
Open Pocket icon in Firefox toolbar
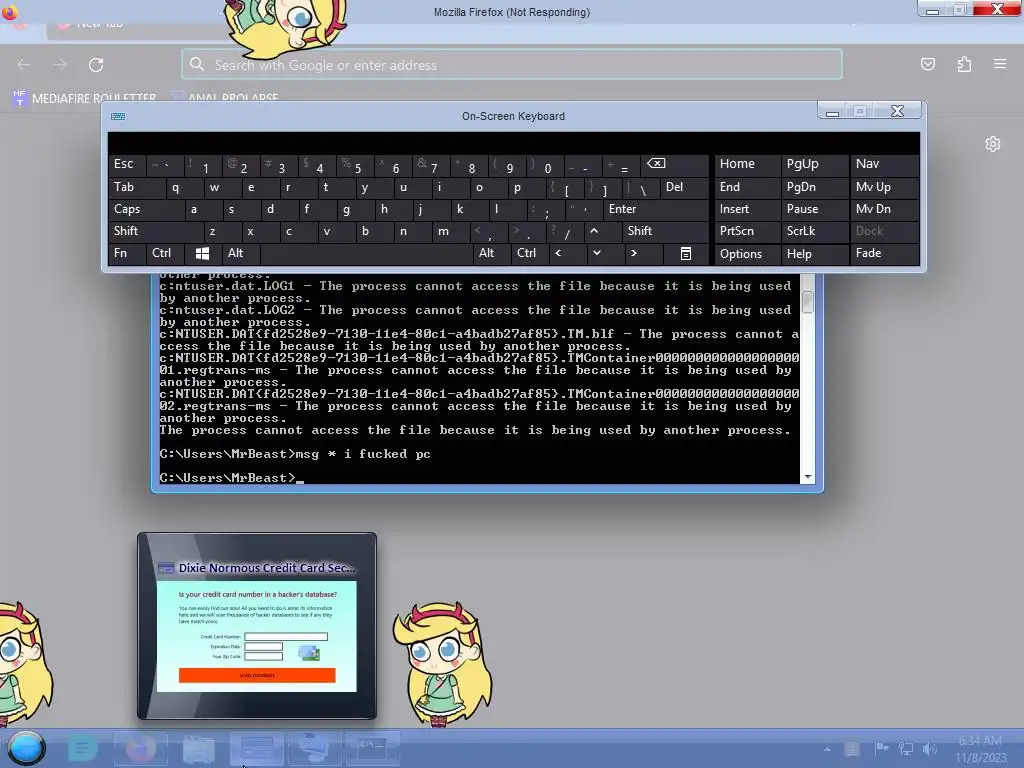tap(927, 64)
